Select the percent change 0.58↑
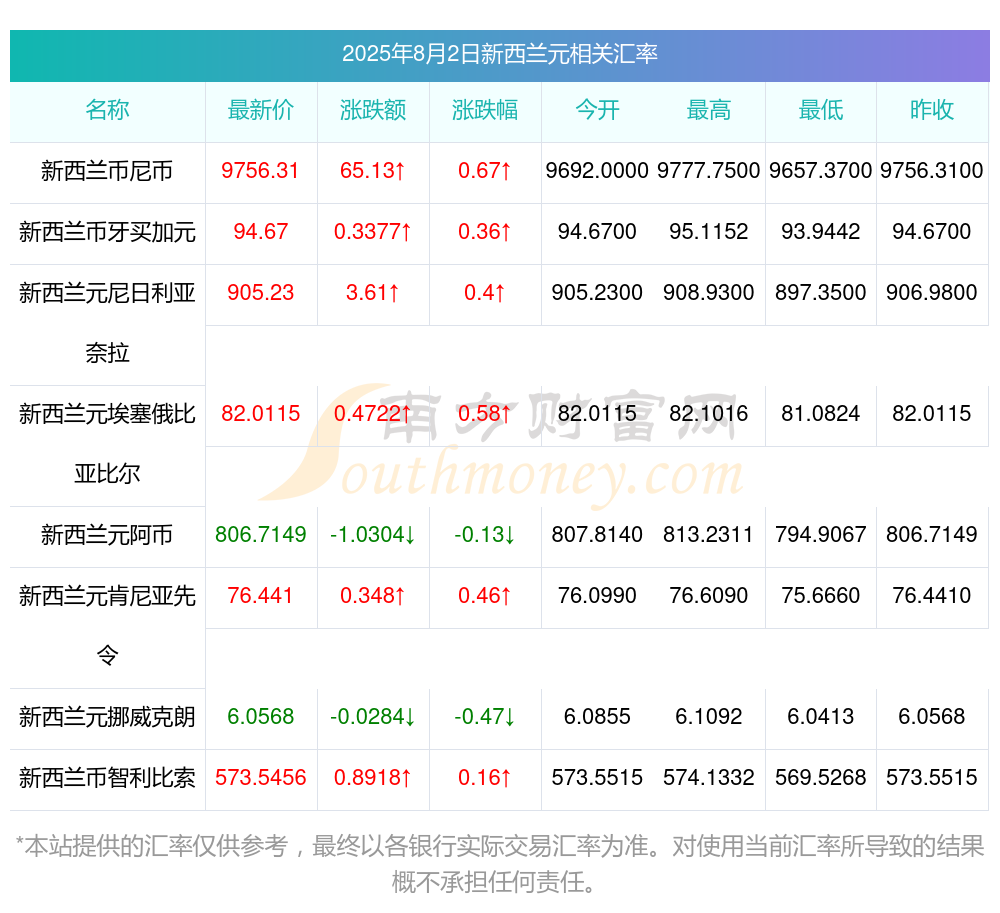 [x=485, y=414]
